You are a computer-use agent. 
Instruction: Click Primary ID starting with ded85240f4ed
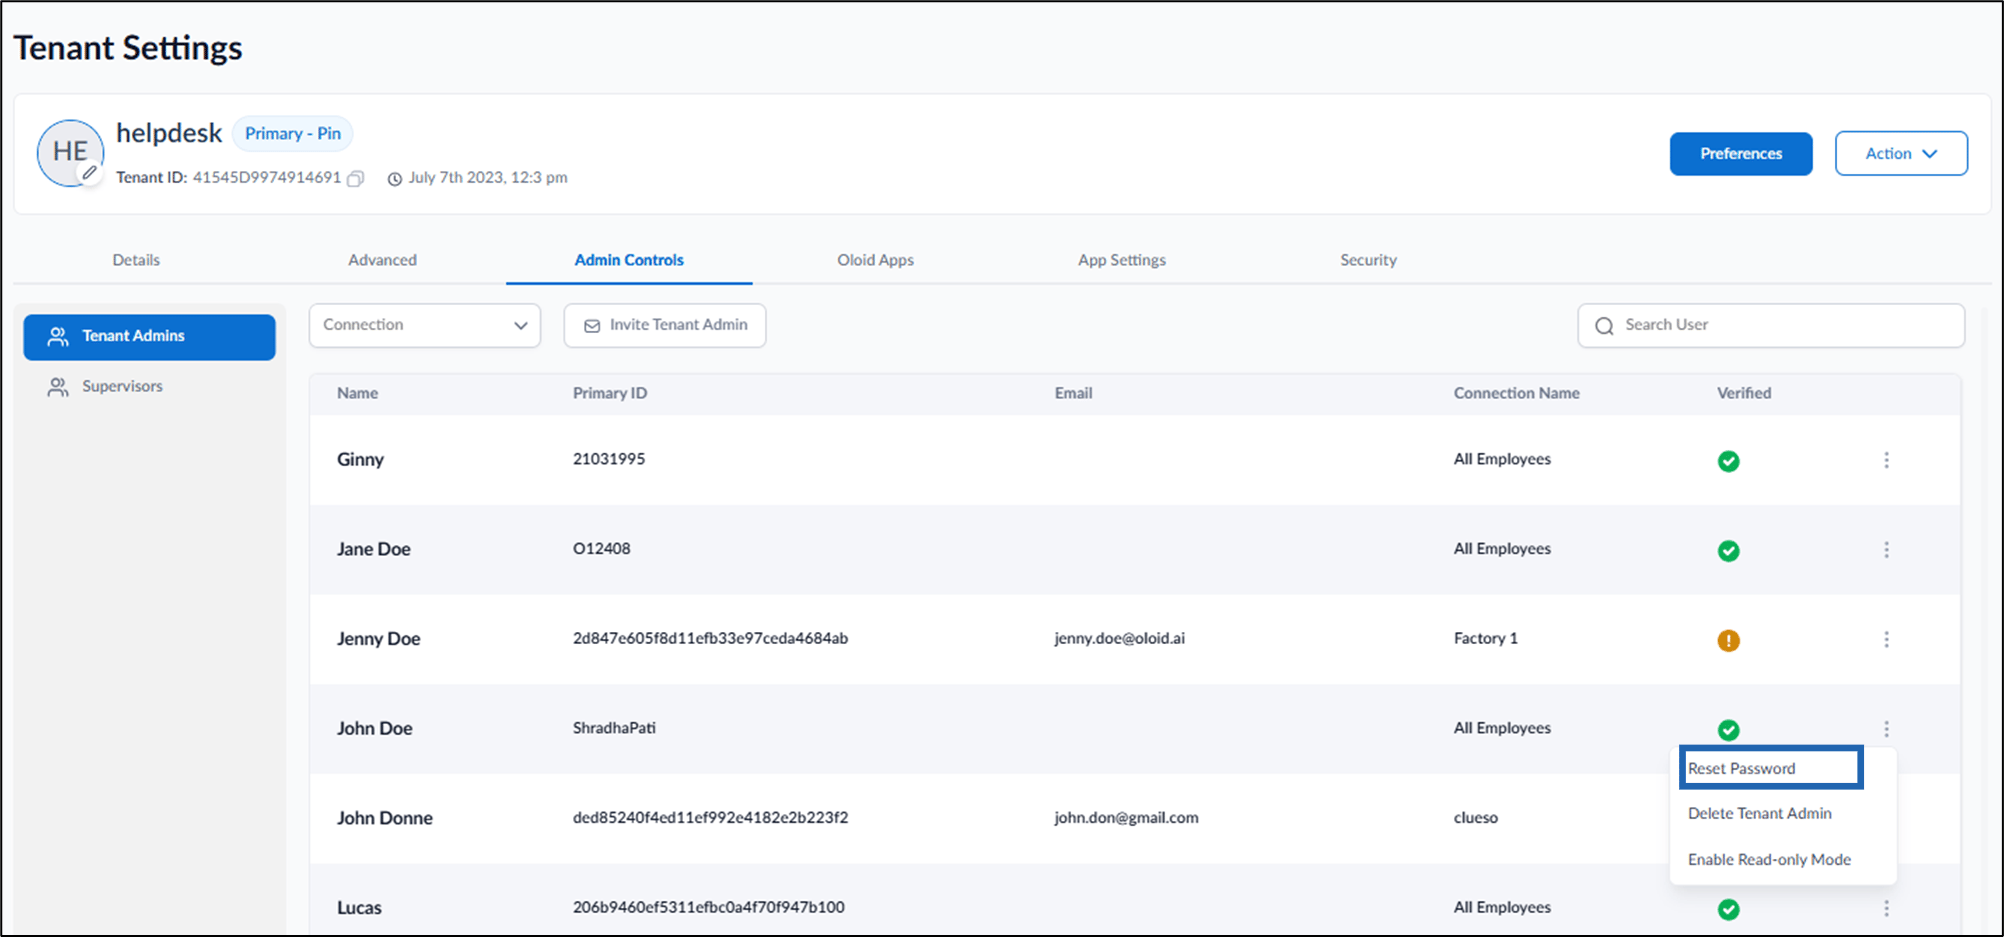coord(710,818)
